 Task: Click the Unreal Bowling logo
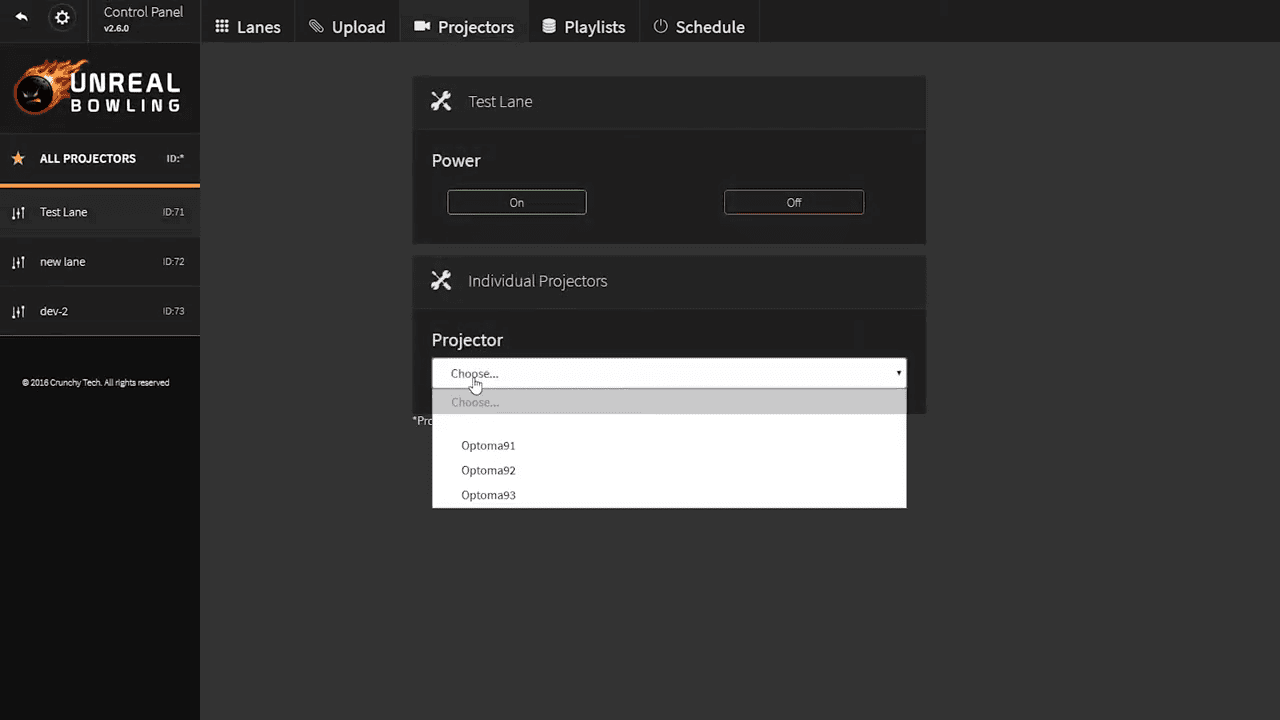(x=98, y=88)
